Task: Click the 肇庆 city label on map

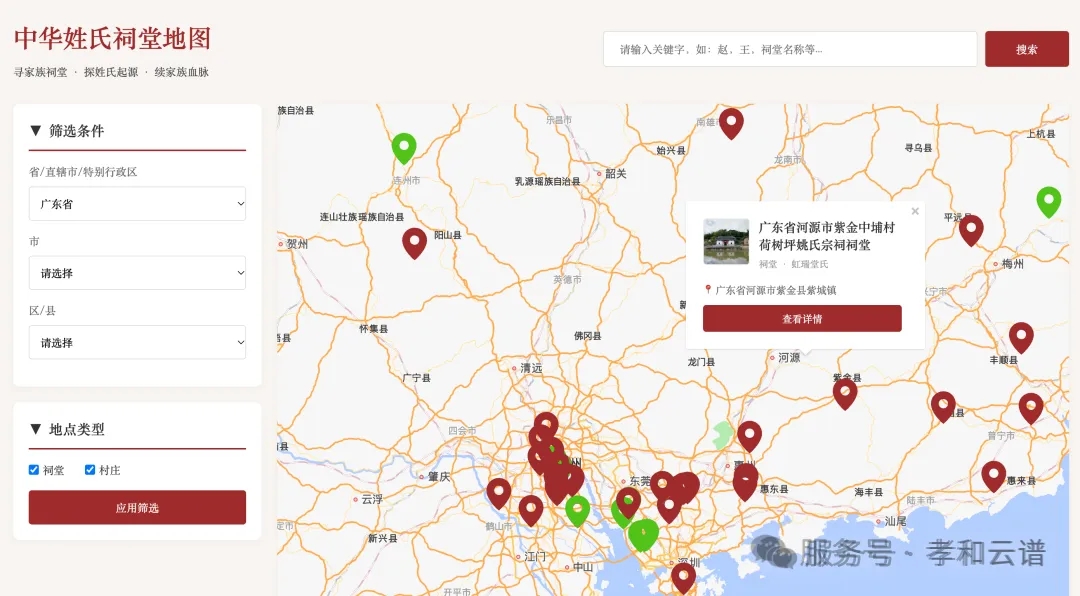Action: (x=439, y=477)
